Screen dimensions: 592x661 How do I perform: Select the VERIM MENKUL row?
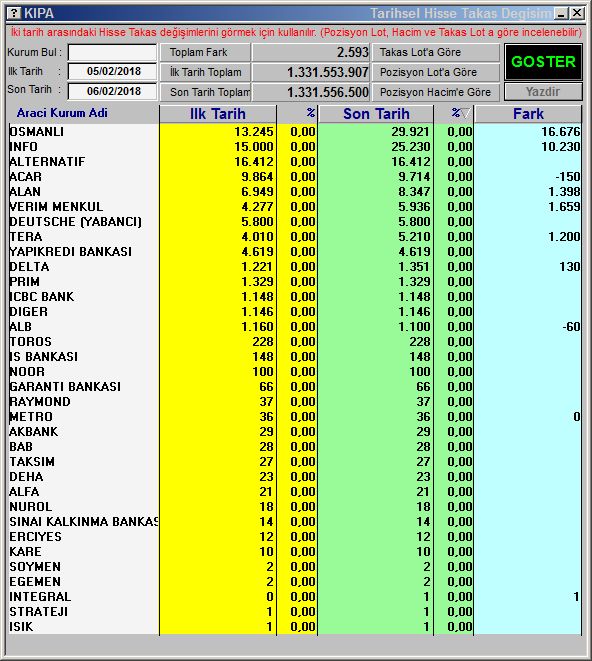295,207
